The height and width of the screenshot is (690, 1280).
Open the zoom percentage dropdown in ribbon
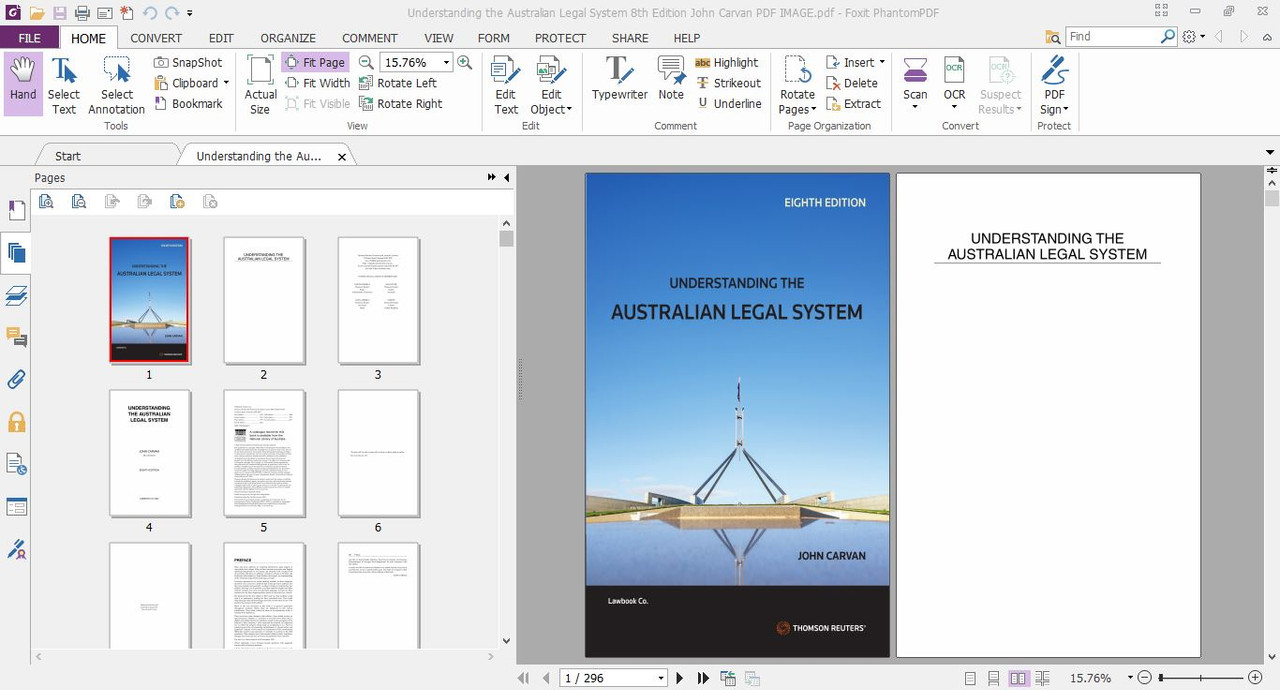pyautogui.click(x=446, y=62)
